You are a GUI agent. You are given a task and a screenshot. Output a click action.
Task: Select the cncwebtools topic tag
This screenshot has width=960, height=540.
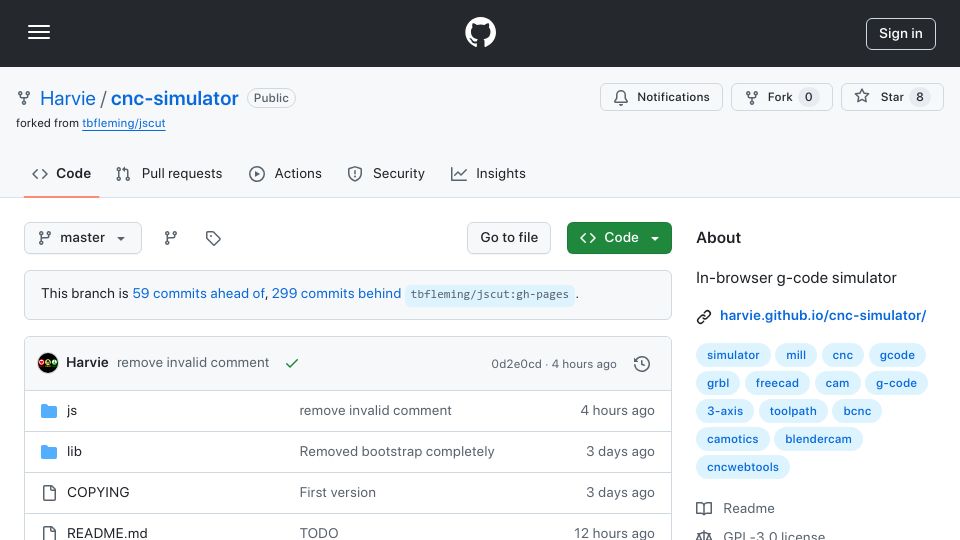pyautogui.click(x=743, y=468)
